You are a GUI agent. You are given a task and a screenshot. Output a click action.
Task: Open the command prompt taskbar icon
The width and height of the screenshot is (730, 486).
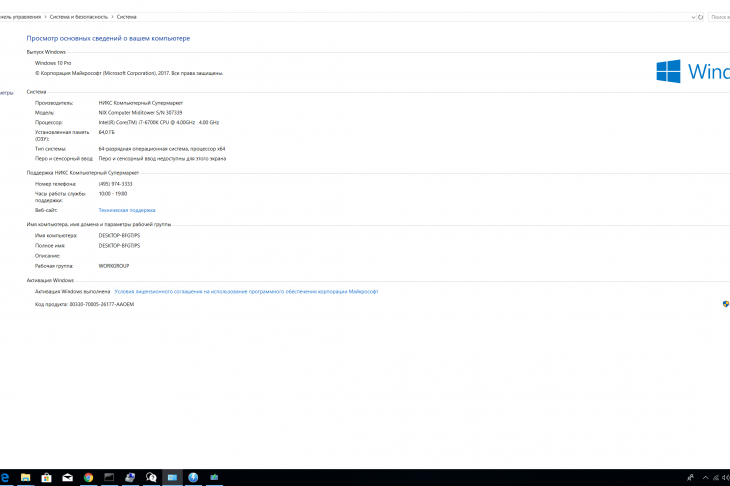click(109, 477)
